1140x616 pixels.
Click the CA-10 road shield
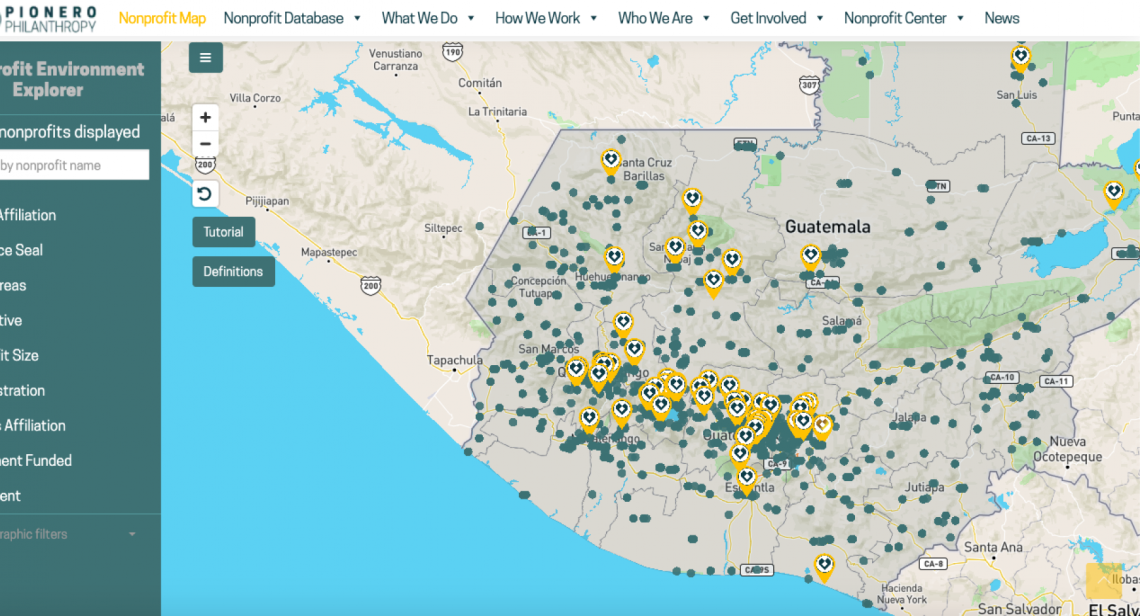pyautogui.click(x=1002, y=377)
